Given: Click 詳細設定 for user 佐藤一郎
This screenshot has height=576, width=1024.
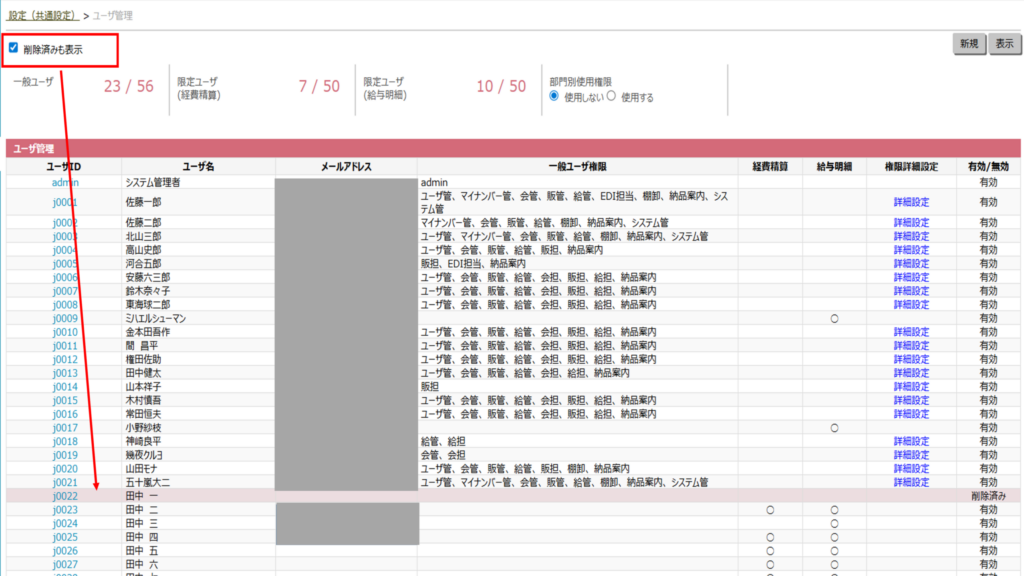Looking at the screenshot, I should point(910,202).
